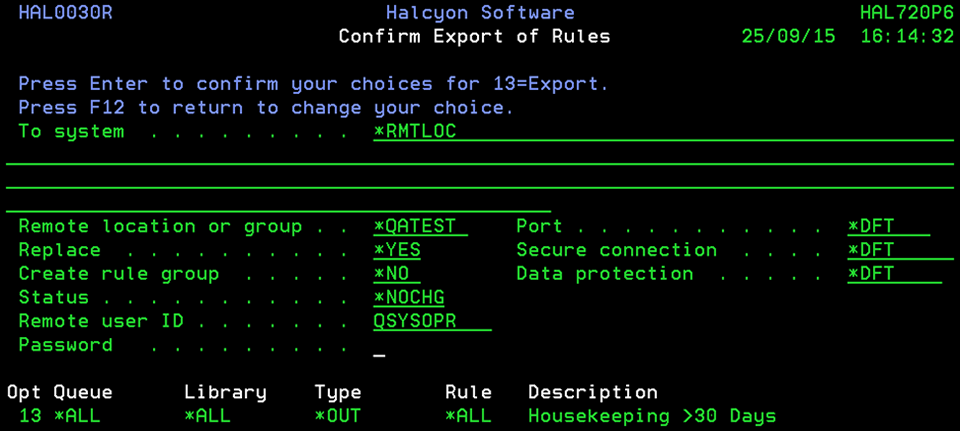The width and height of the screenshot is (960, 431).
Task: Select the Create rule group *NO field
Action: click(x=397, y=274)
